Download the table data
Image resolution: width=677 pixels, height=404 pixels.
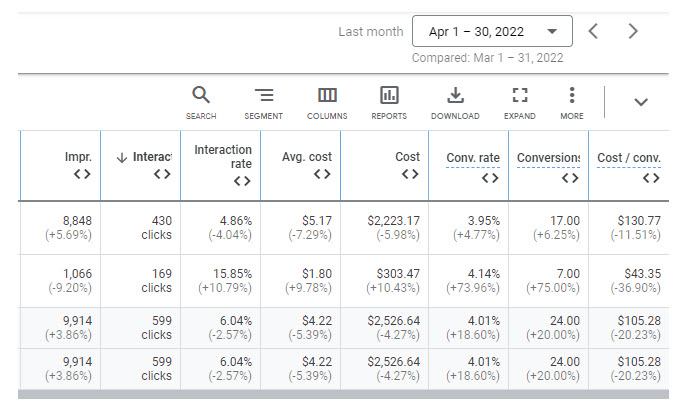click(x=455, y=103)
